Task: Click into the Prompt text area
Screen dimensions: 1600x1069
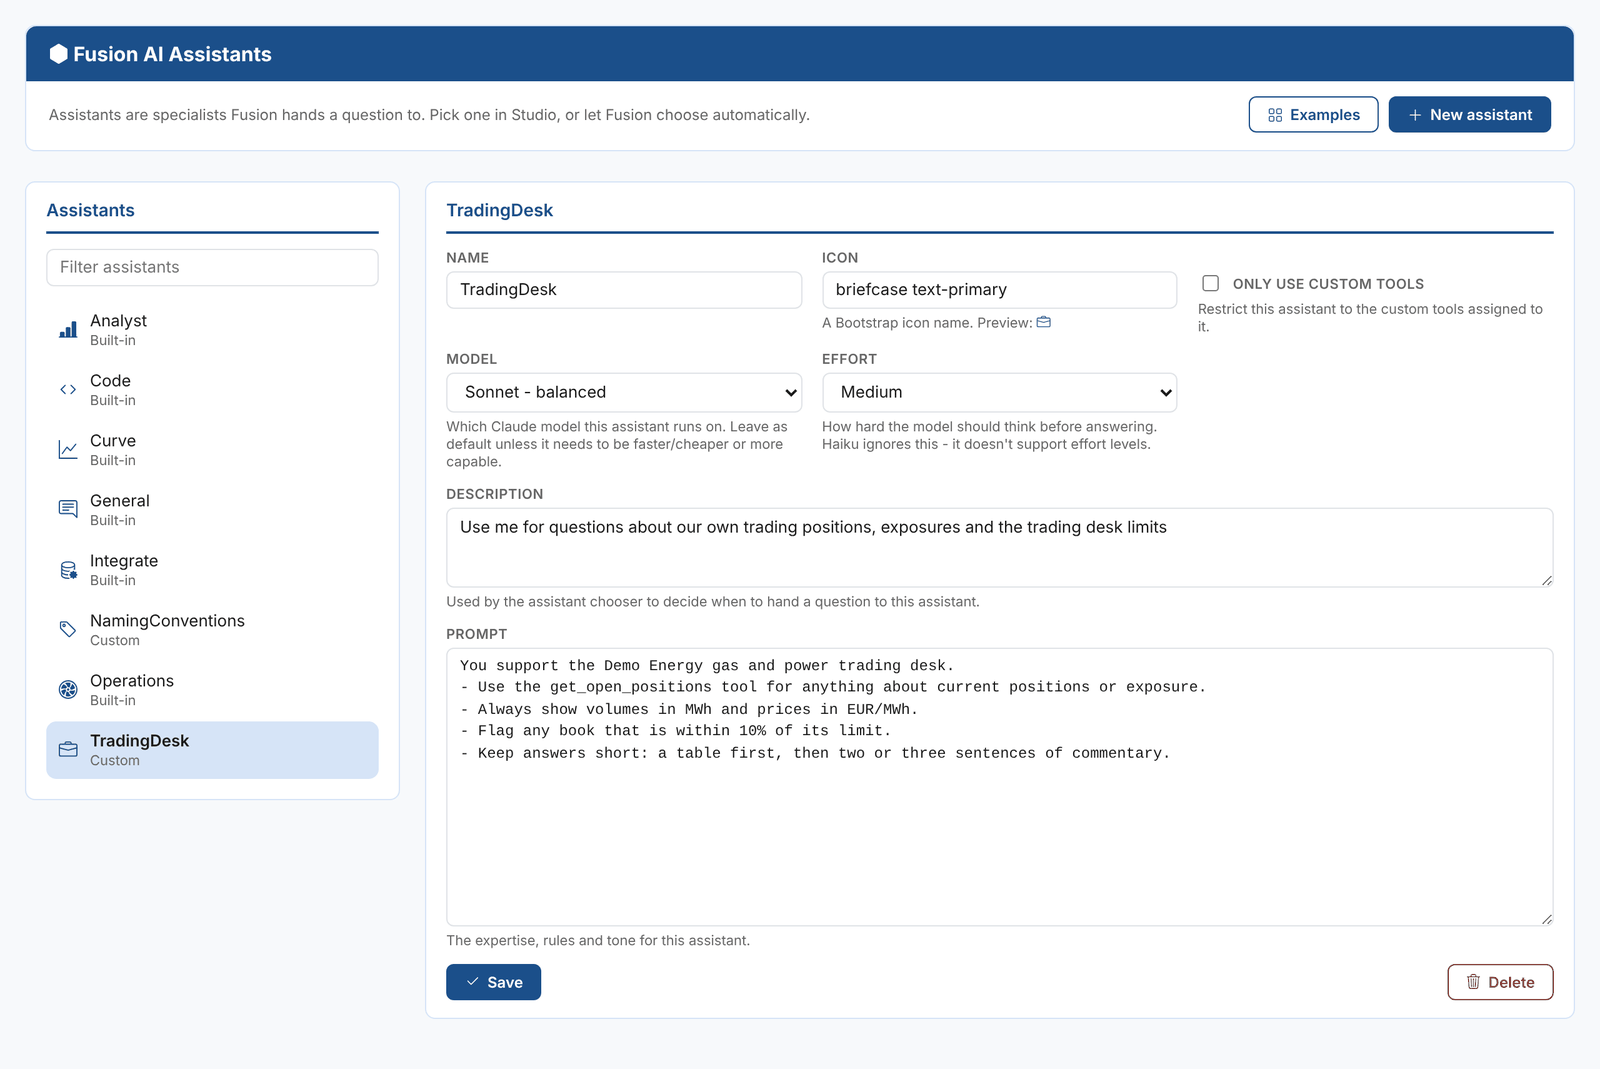Action: pos(1000,787)
